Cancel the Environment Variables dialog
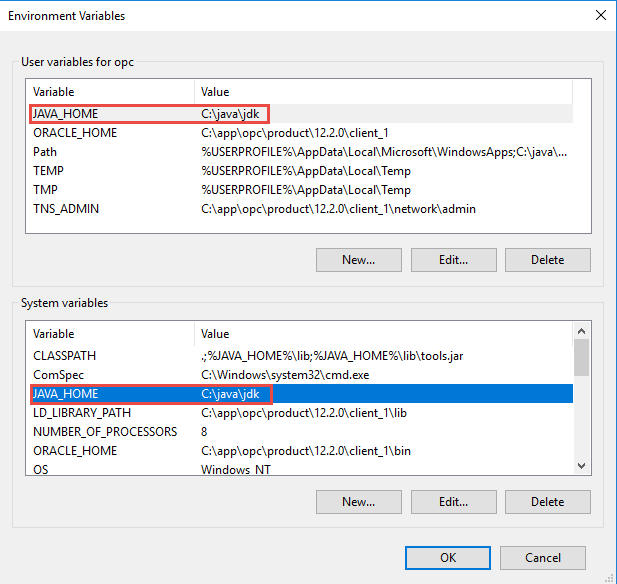This screenshot has width=617, height=584. click(x=543, y=557)
